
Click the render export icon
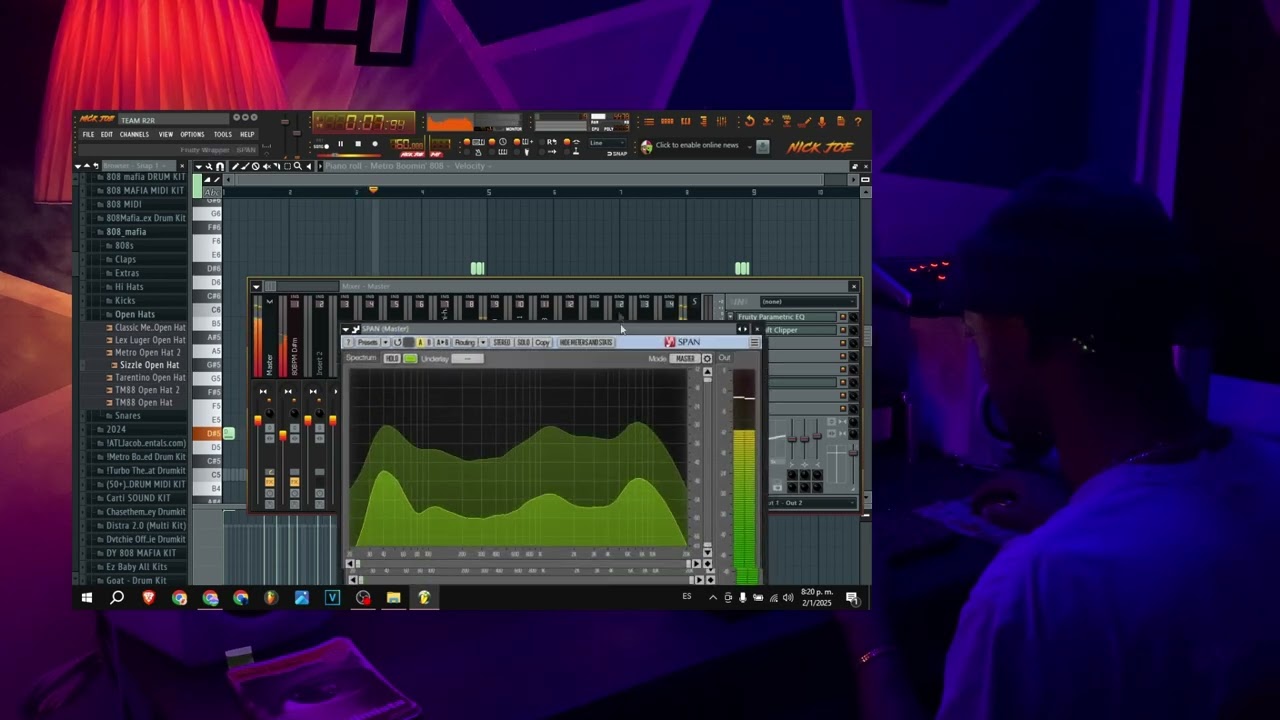coord(786,121)
